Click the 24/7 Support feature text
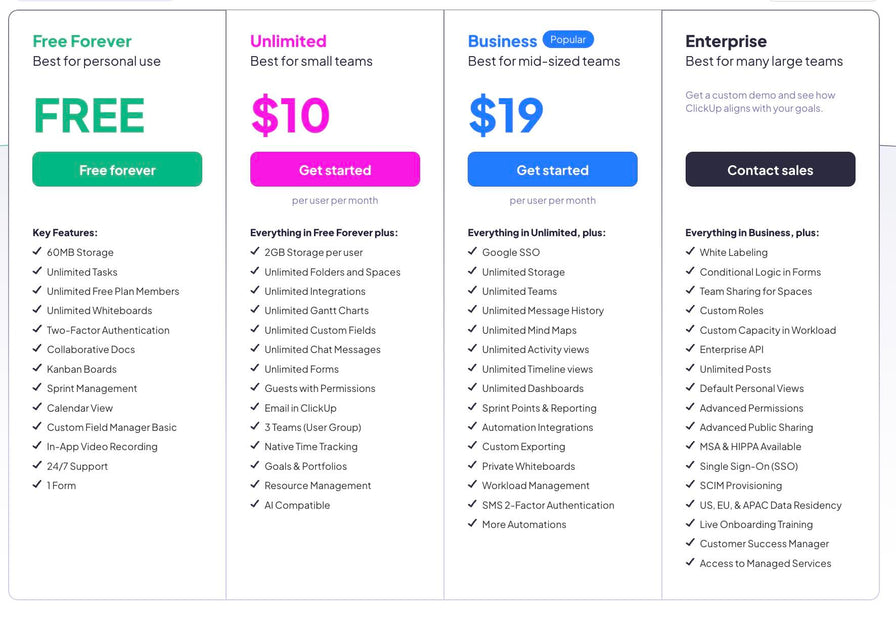This screenshot has height=618, width=896. (x=77, y=466)
